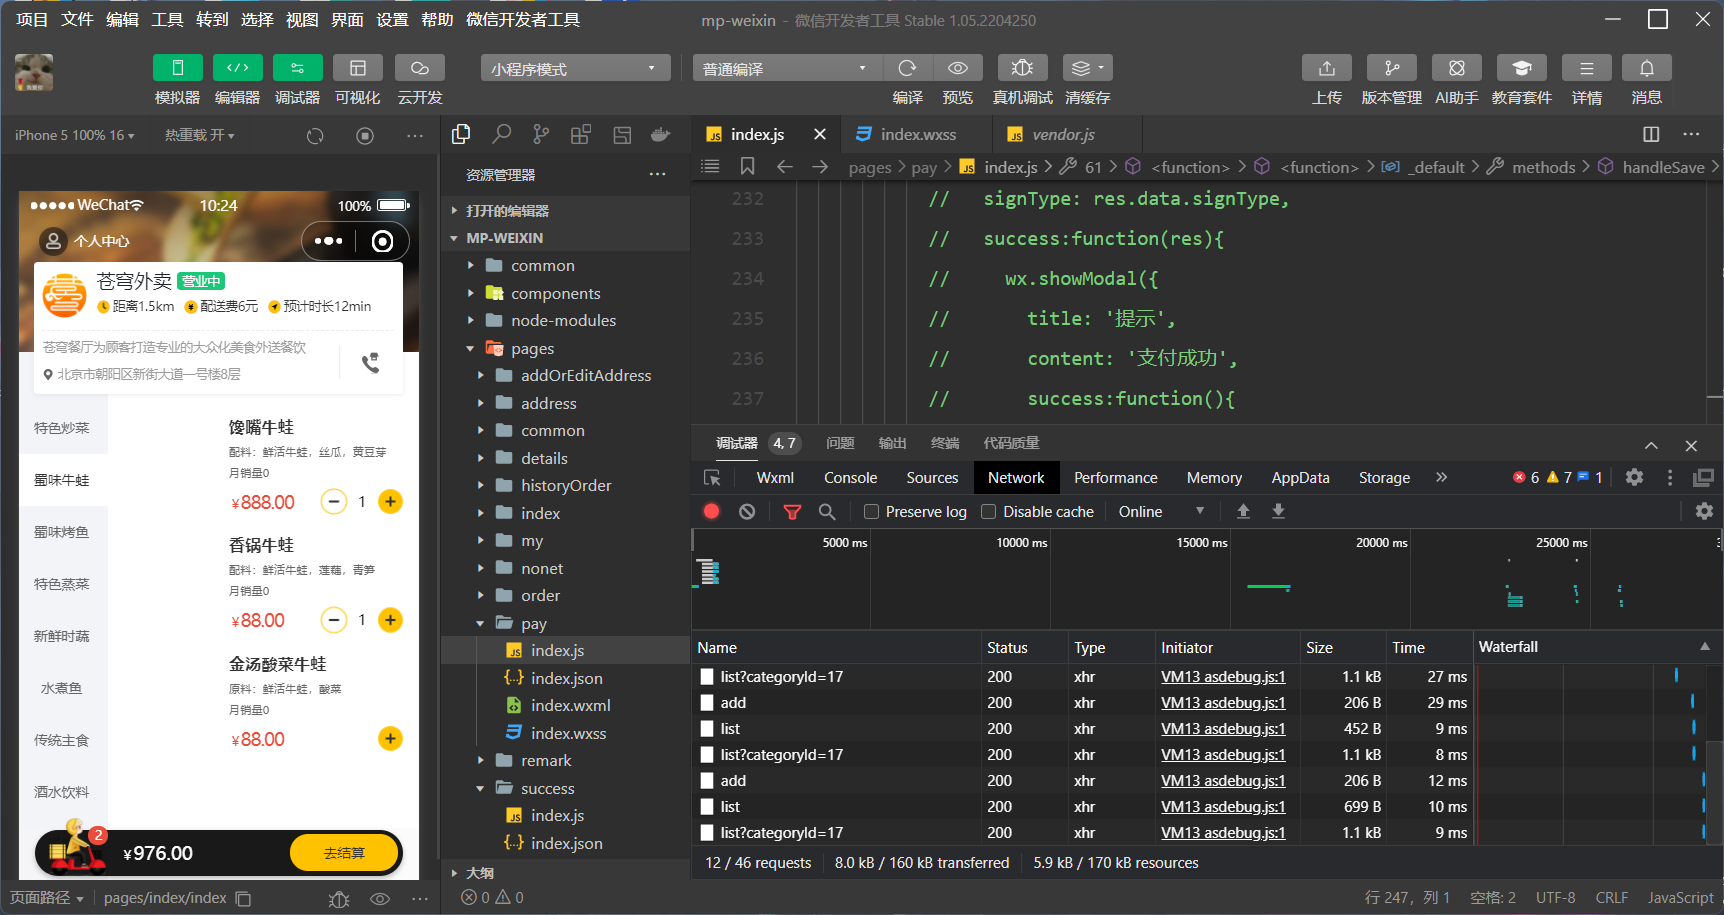Open source control view in sidebar
The width and height of the screenshot is (1724, 915).
pos(541,134)
